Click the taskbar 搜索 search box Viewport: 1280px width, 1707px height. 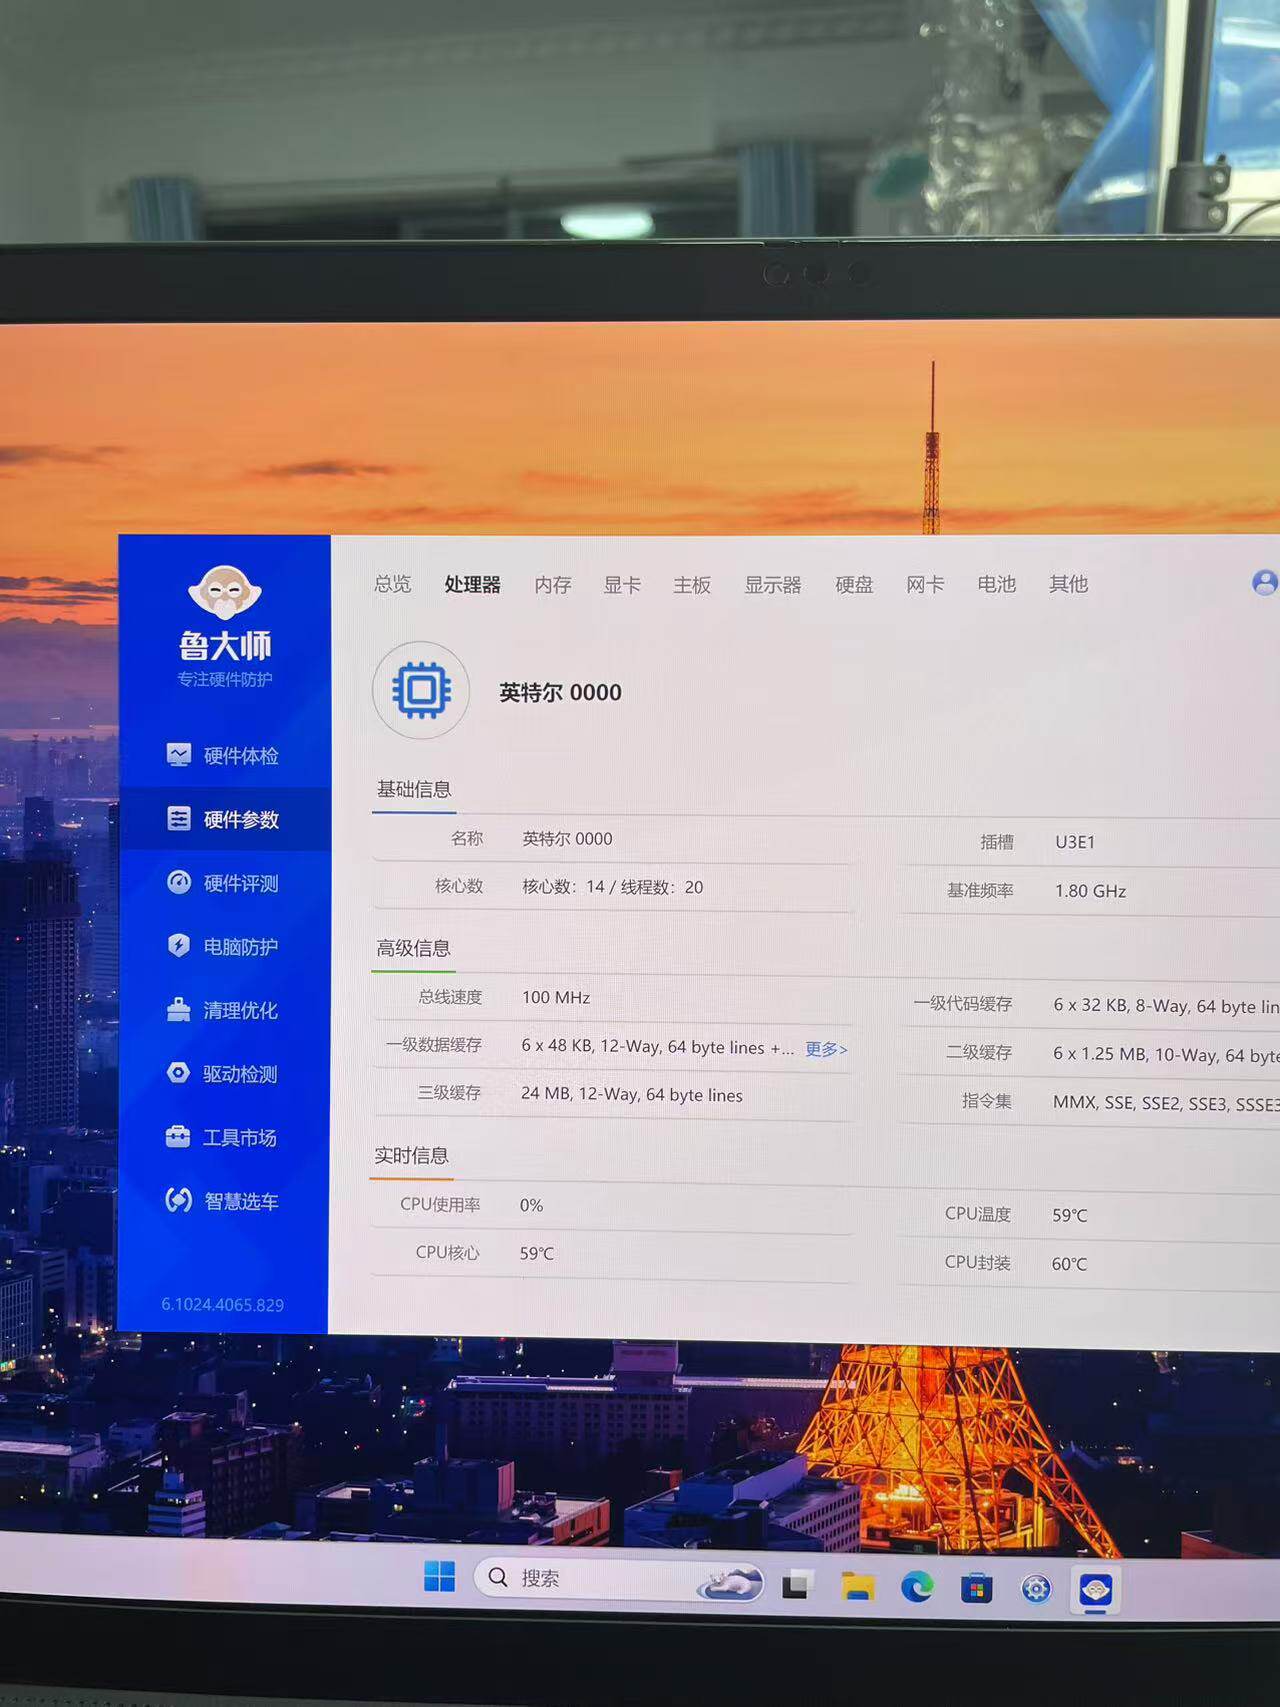point(617,1579)
